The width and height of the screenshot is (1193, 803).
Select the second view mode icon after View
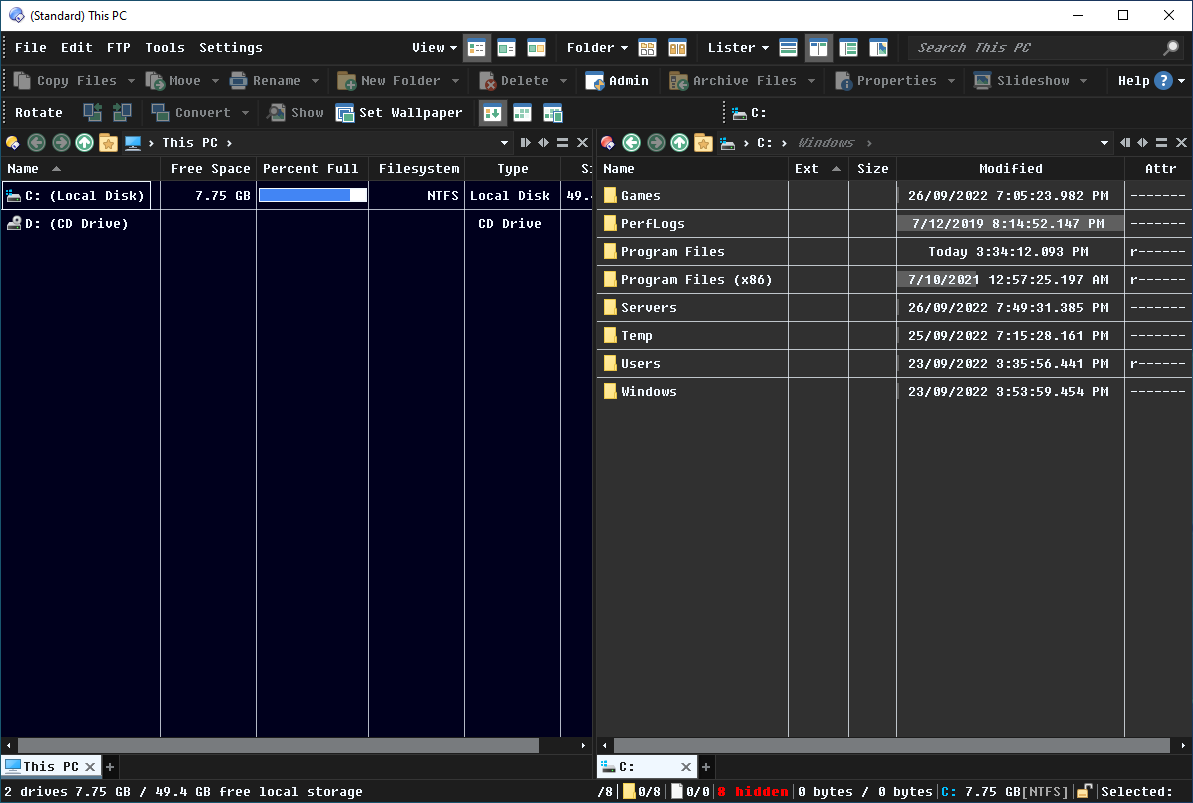click(x=507, y=48)
